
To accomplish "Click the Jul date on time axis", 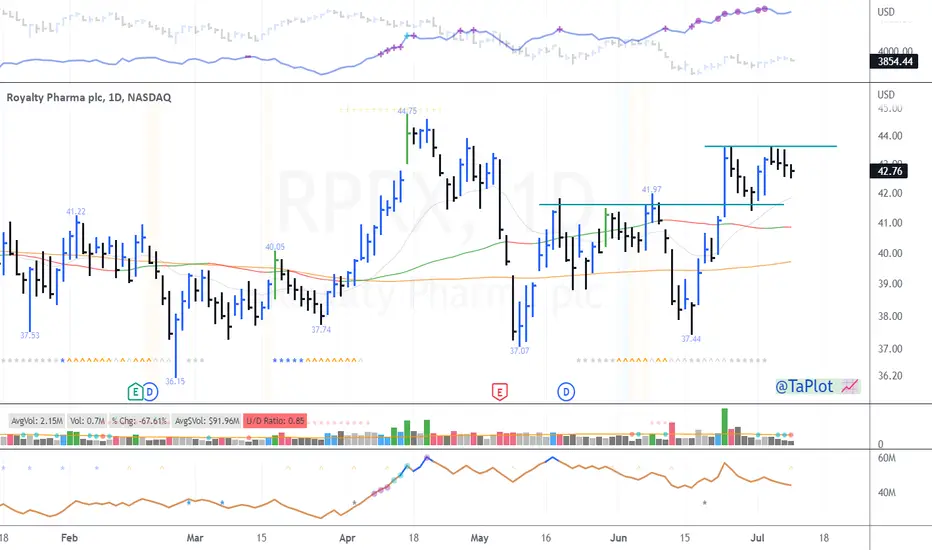I will click(x=757, y=538).
